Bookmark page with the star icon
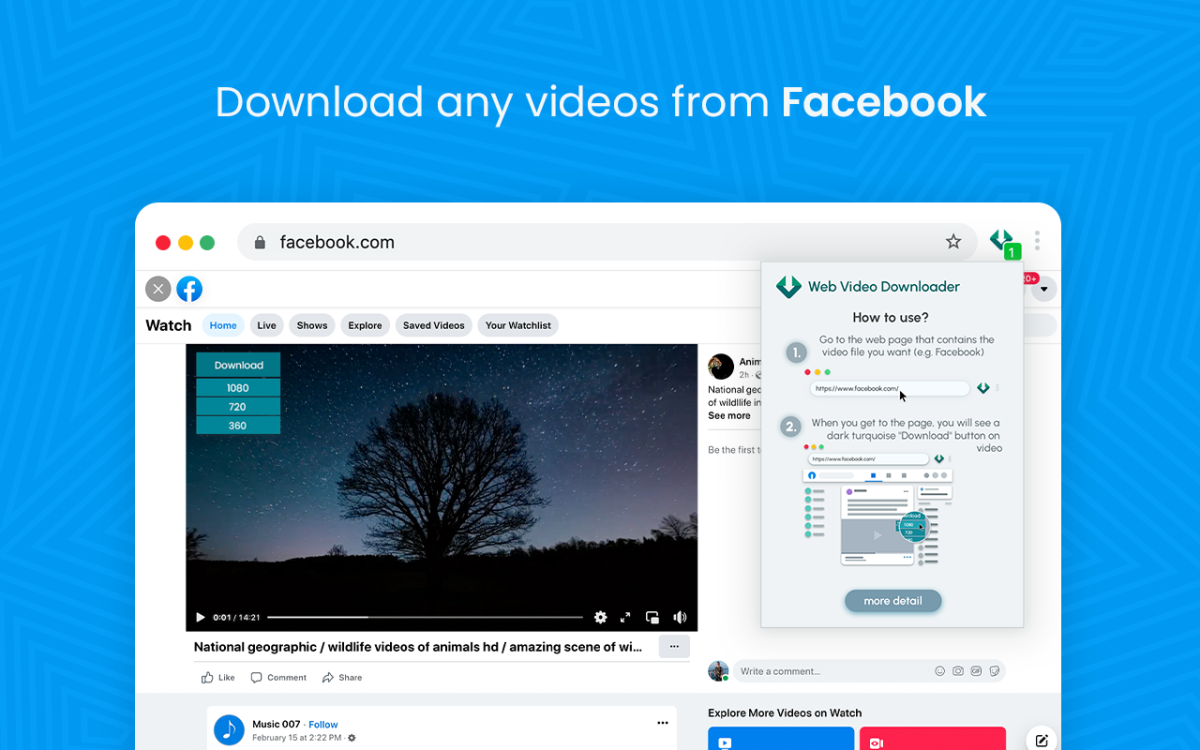Screen dimensions: 1200x750 [953, 242]
